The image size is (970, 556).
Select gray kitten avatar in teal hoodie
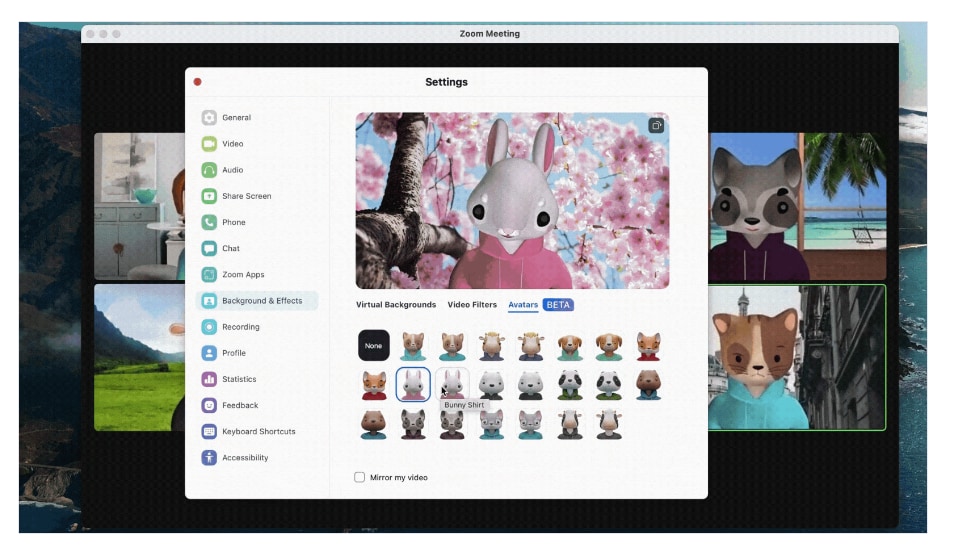(492, 424)
